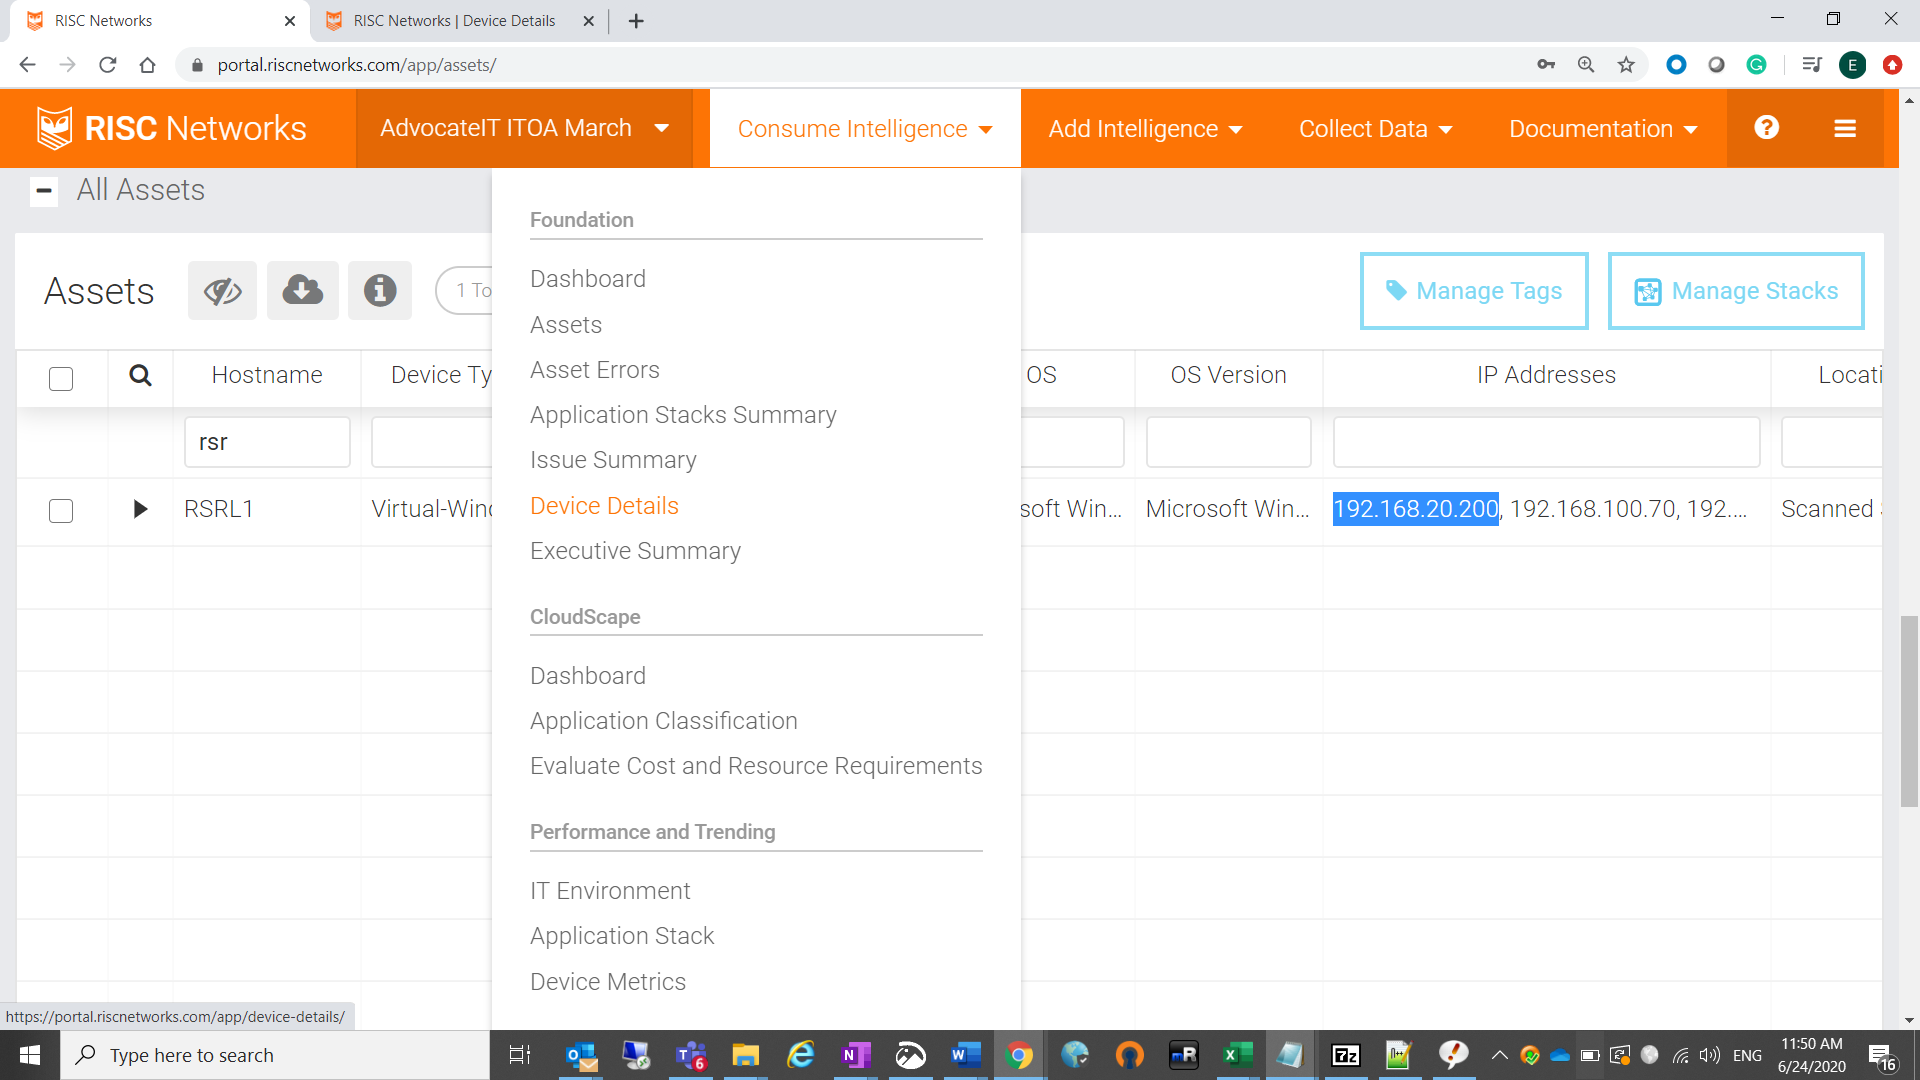Screen dimensions: 1920x1080
Task: Go to the browser home page
Action: click(148, 65)
